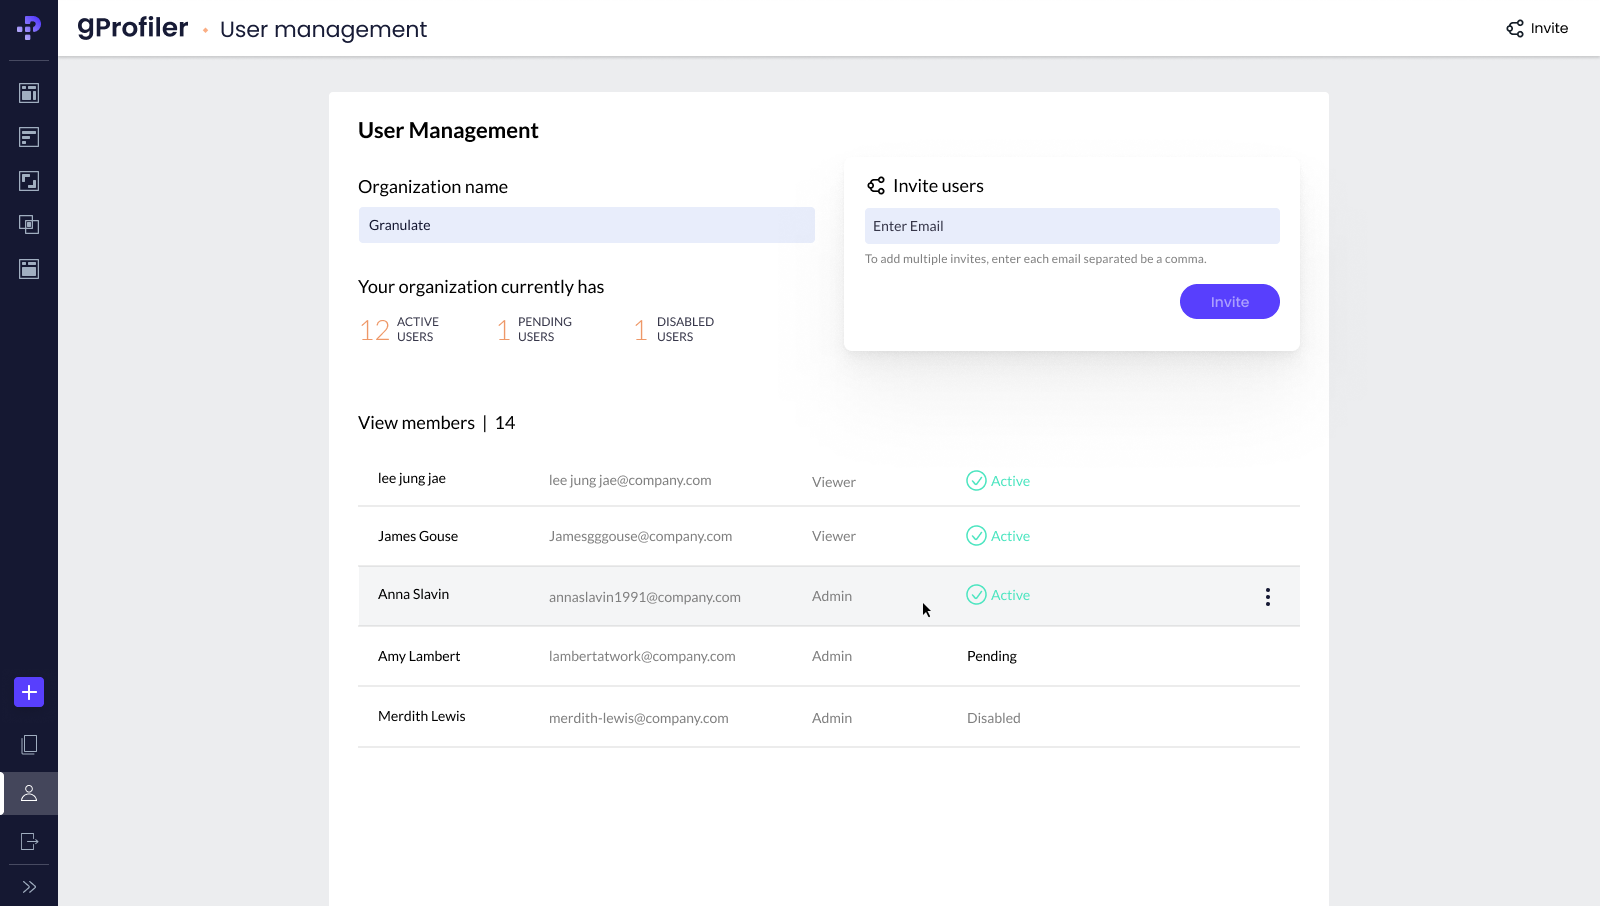The image size is (1600, 906).
Task: Click the overlapping squares icon in the sidebar
Action: (x=29, y=225)
